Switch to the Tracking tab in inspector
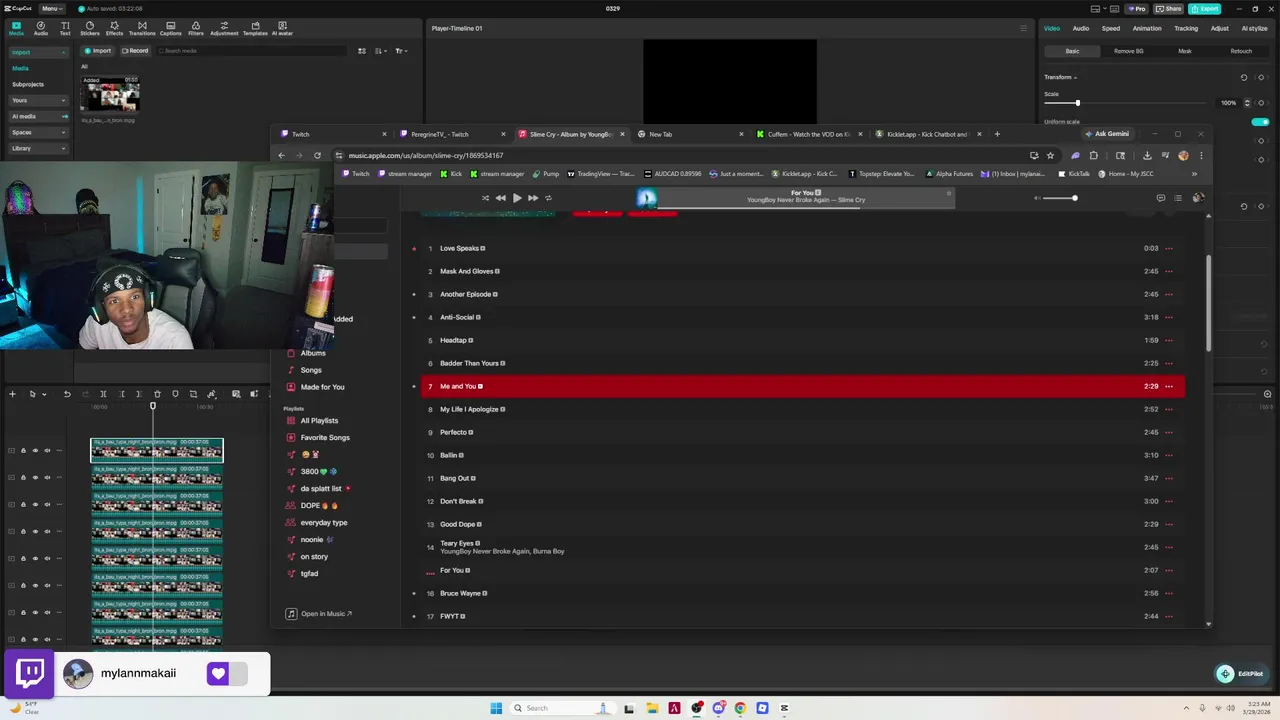This screenshot has height=720, width=1280. [1186, 28]
